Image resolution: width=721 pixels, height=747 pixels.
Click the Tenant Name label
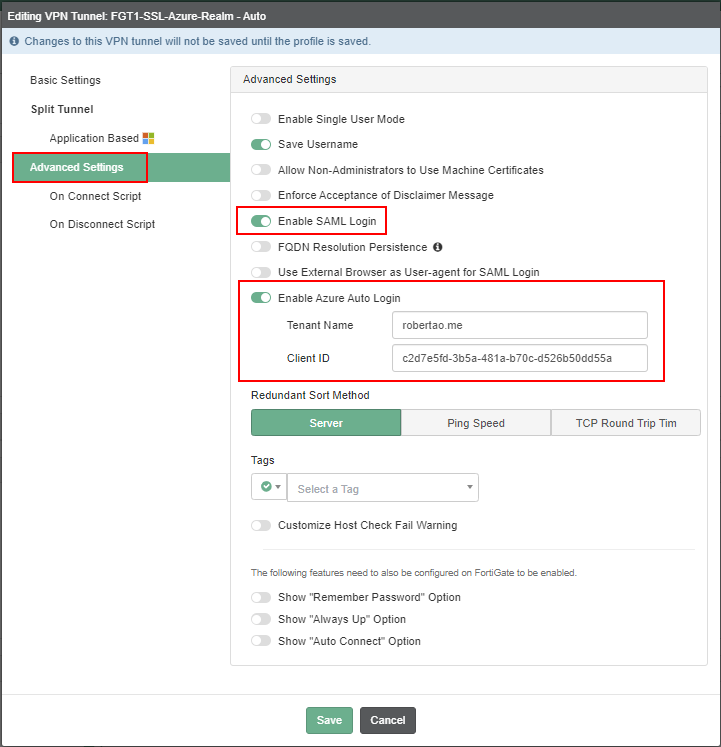point(320,325)
